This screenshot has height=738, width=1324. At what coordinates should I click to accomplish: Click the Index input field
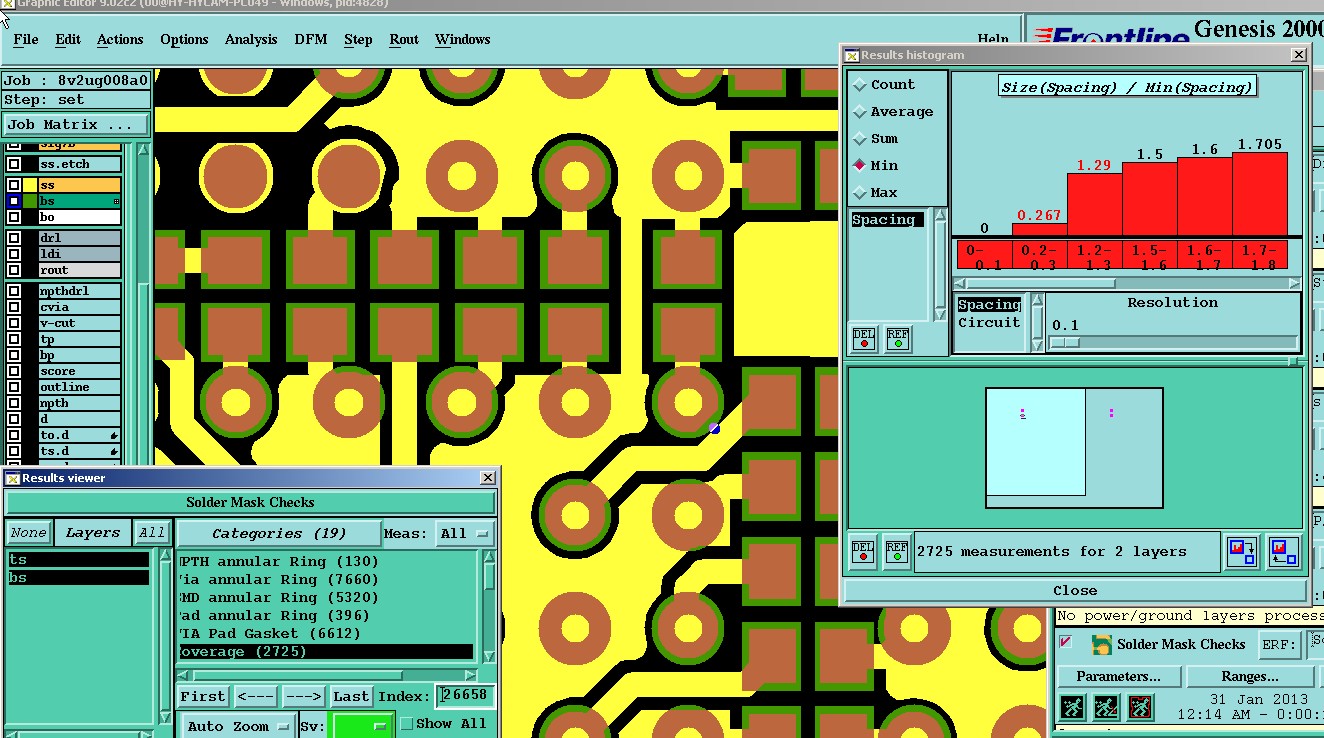point(464,696)
